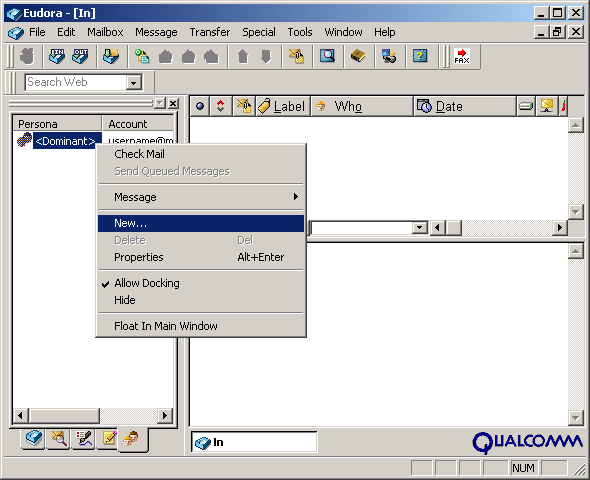590x480 pixels.
Task: Open the Tools menu
Action: [x=300, y=32]
